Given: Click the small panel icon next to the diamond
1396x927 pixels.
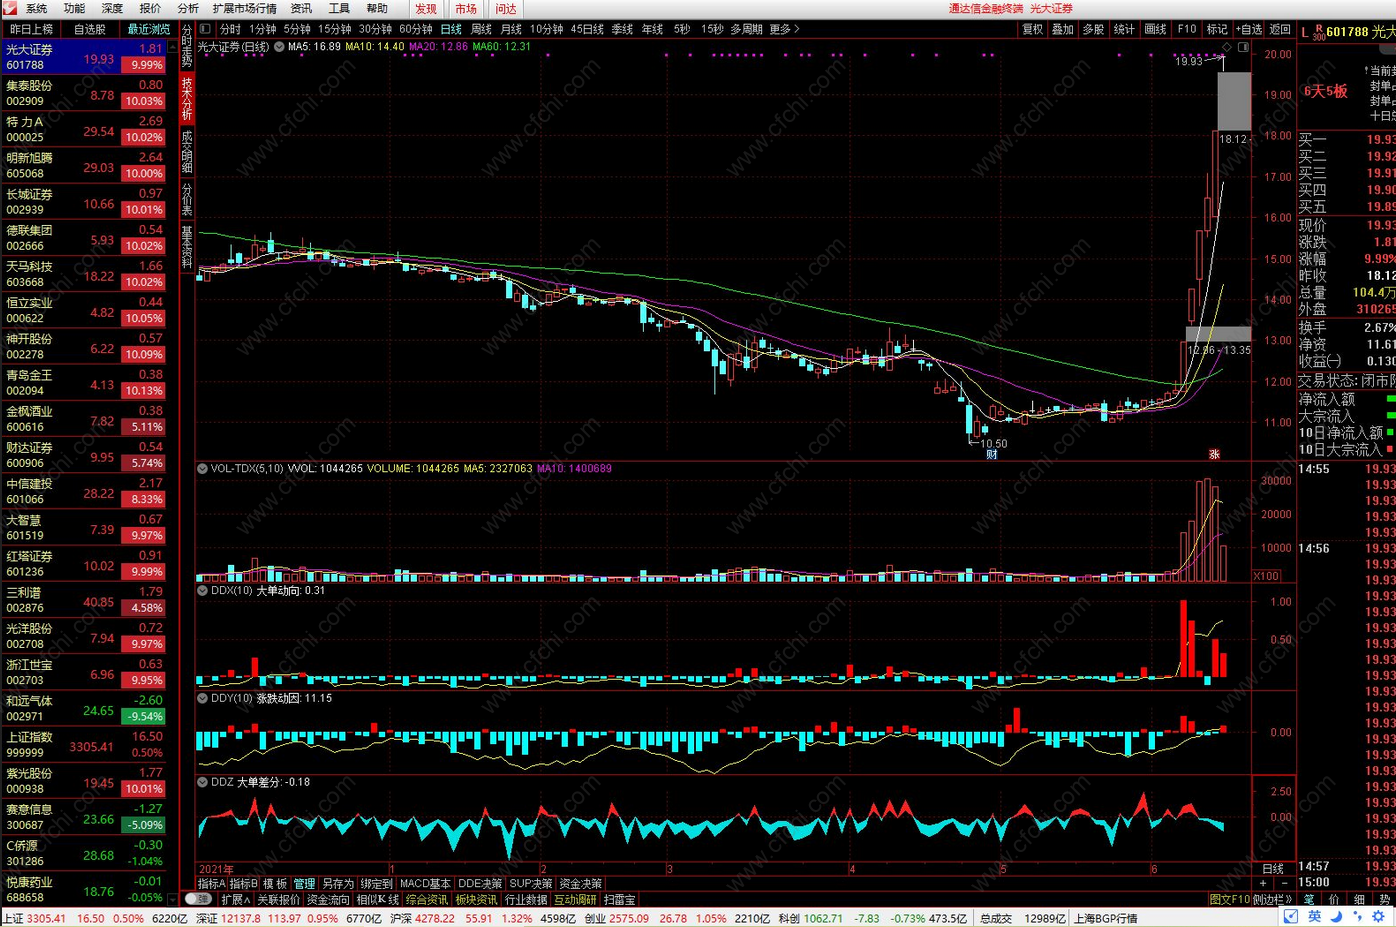Looking at the screenshot, I should pos(1243,47).
